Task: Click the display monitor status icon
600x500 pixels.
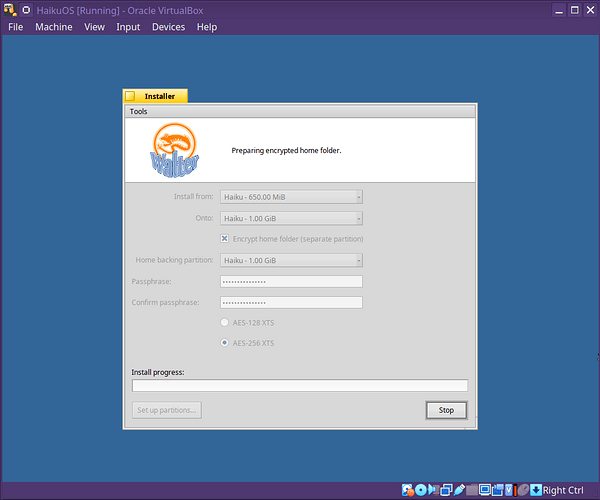Action: click(485, 490)
